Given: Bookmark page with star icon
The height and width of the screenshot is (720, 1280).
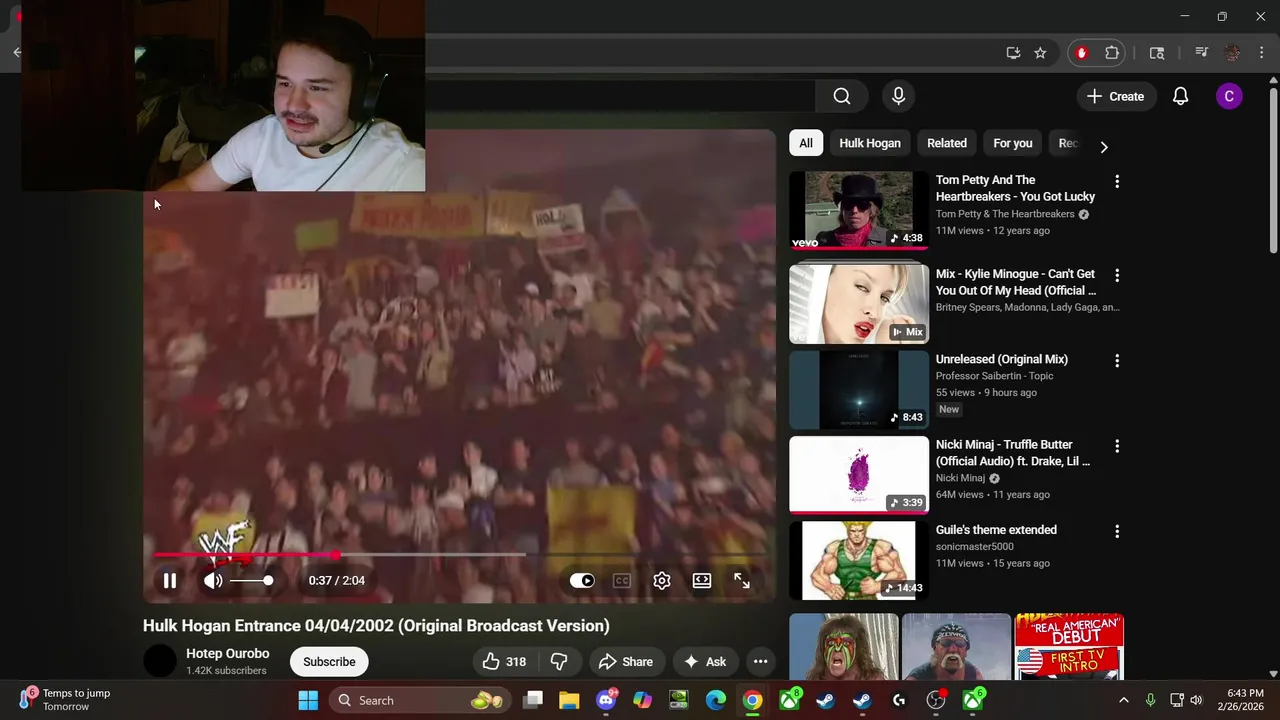Looking at the screenshot, I should [x=1040, y=53].
